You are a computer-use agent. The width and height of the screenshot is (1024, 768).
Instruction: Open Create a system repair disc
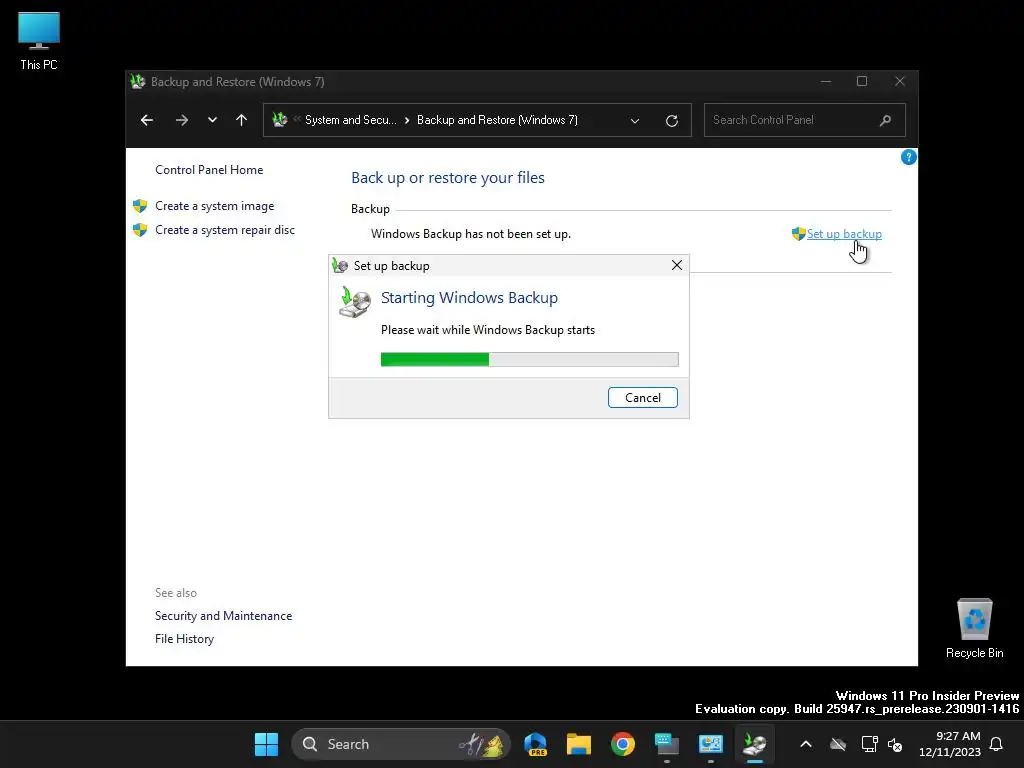point(225,230)
